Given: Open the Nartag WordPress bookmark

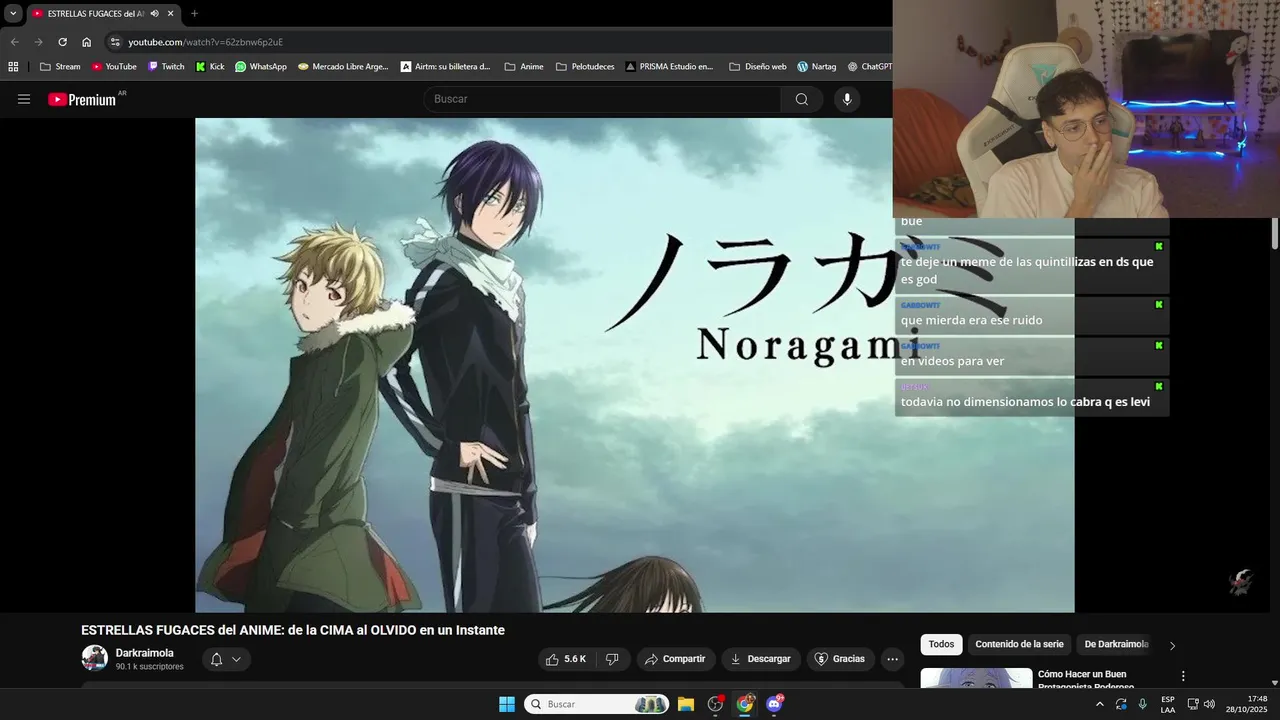Looking at the screenshot, I should (816, 67).
